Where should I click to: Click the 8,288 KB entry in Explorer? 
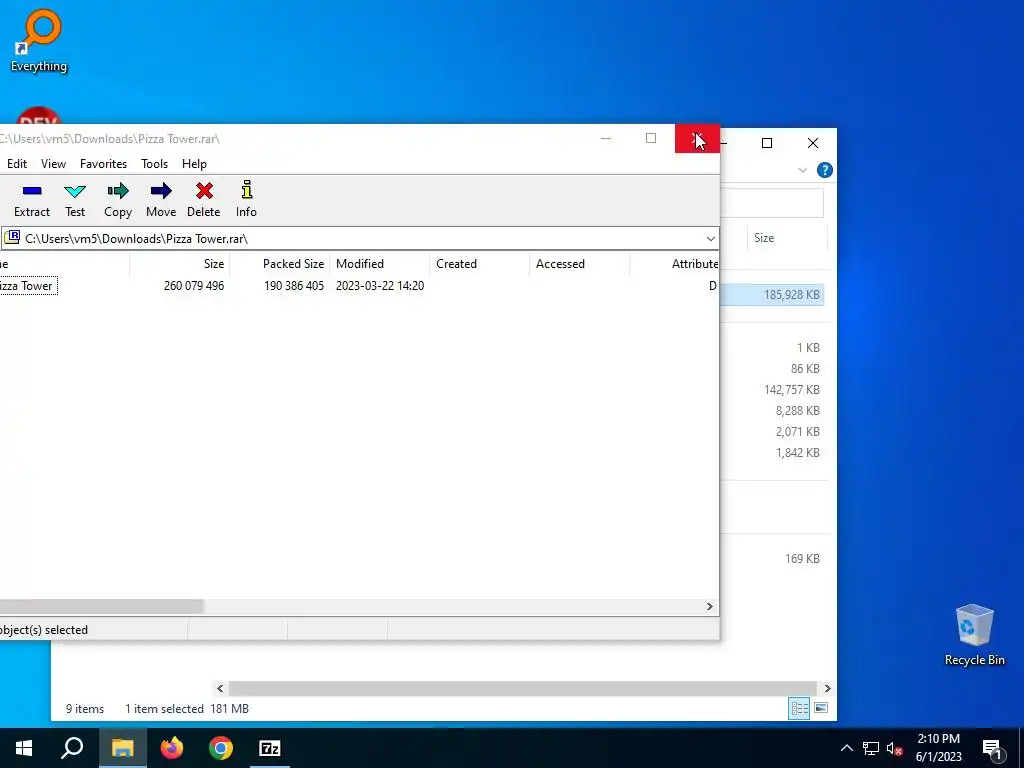(x=797, y=411)
